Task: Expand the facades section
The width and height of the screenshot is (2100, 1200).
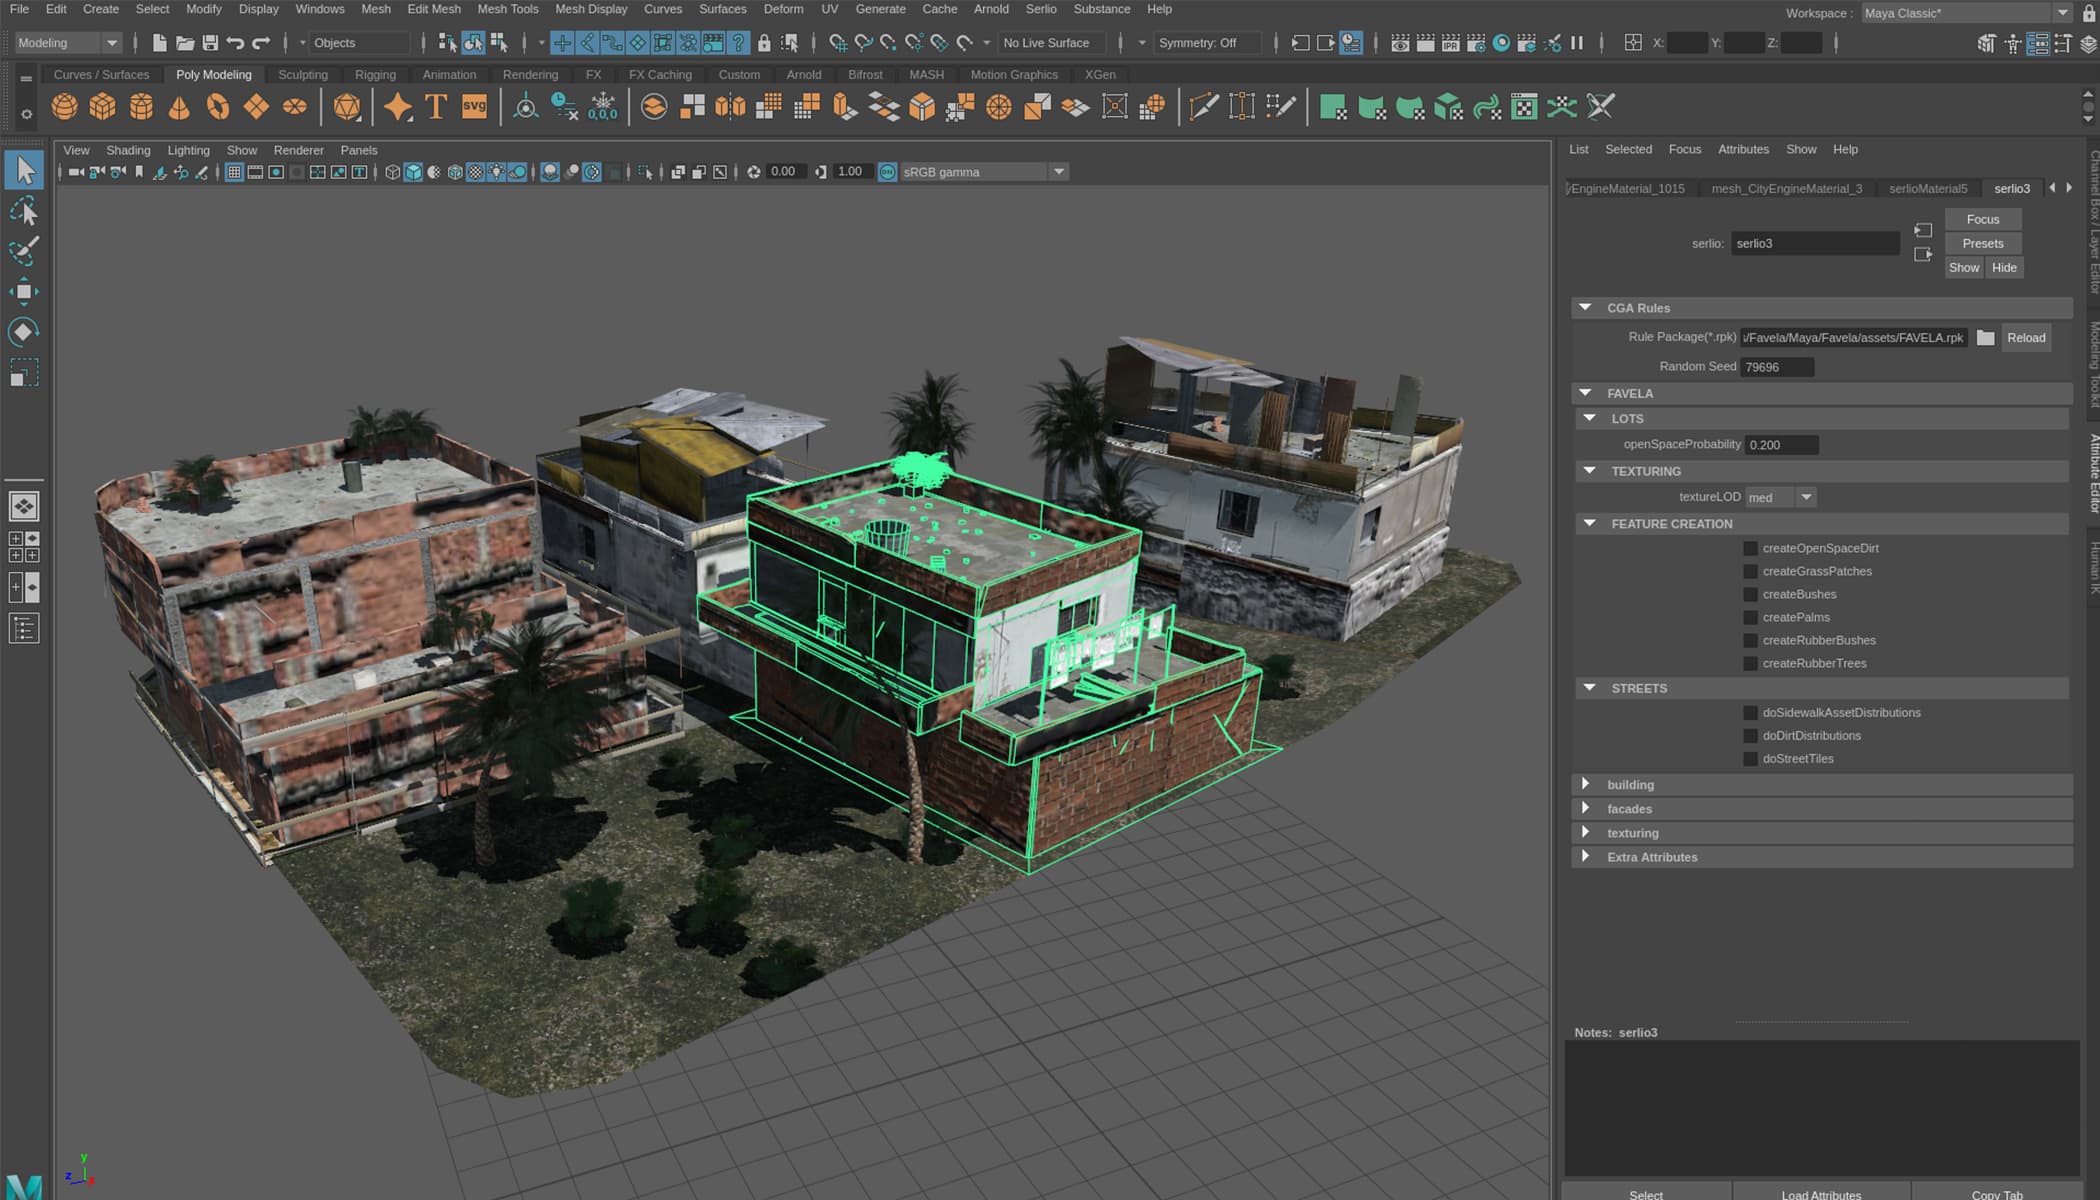Action: [x=1586, y=808]
